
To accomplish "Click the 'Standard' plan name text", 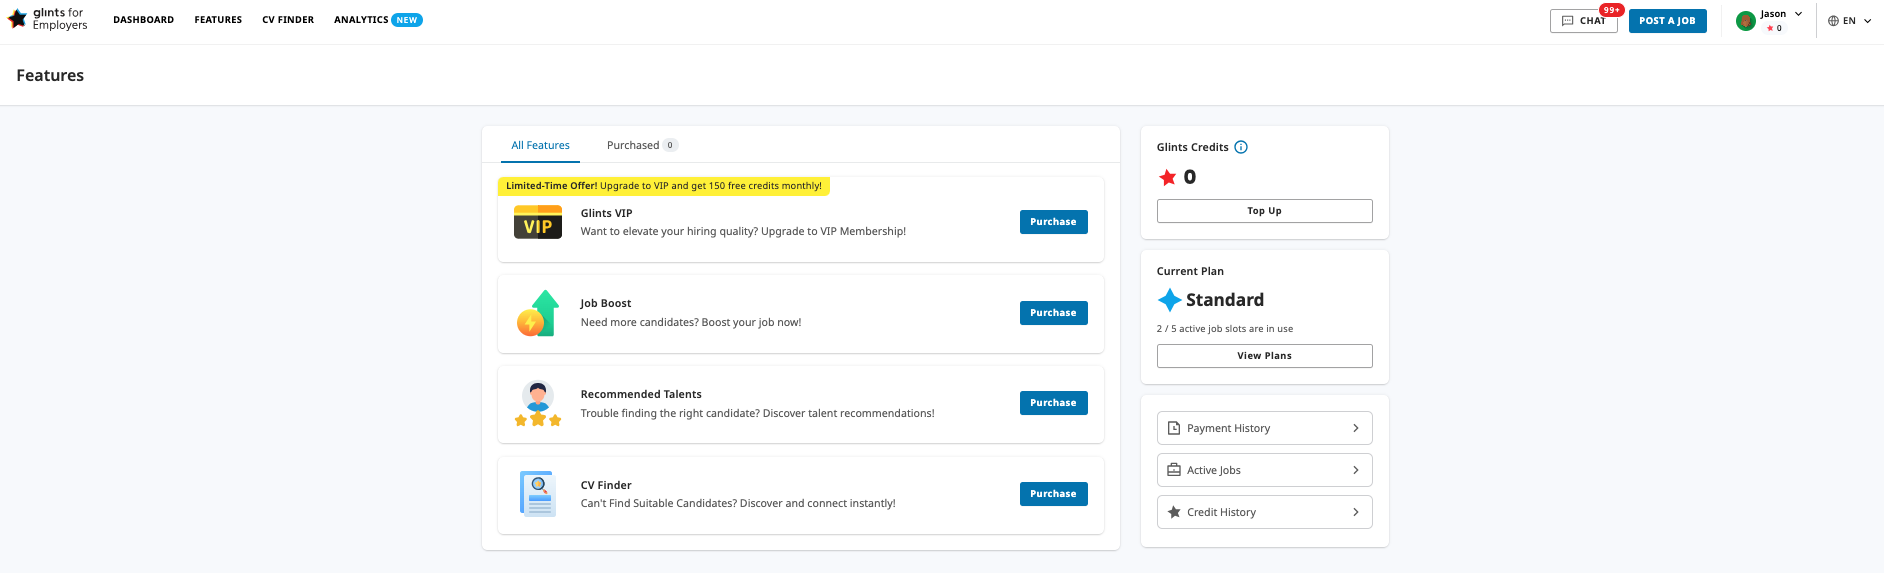I will (x=1225, y=300).
